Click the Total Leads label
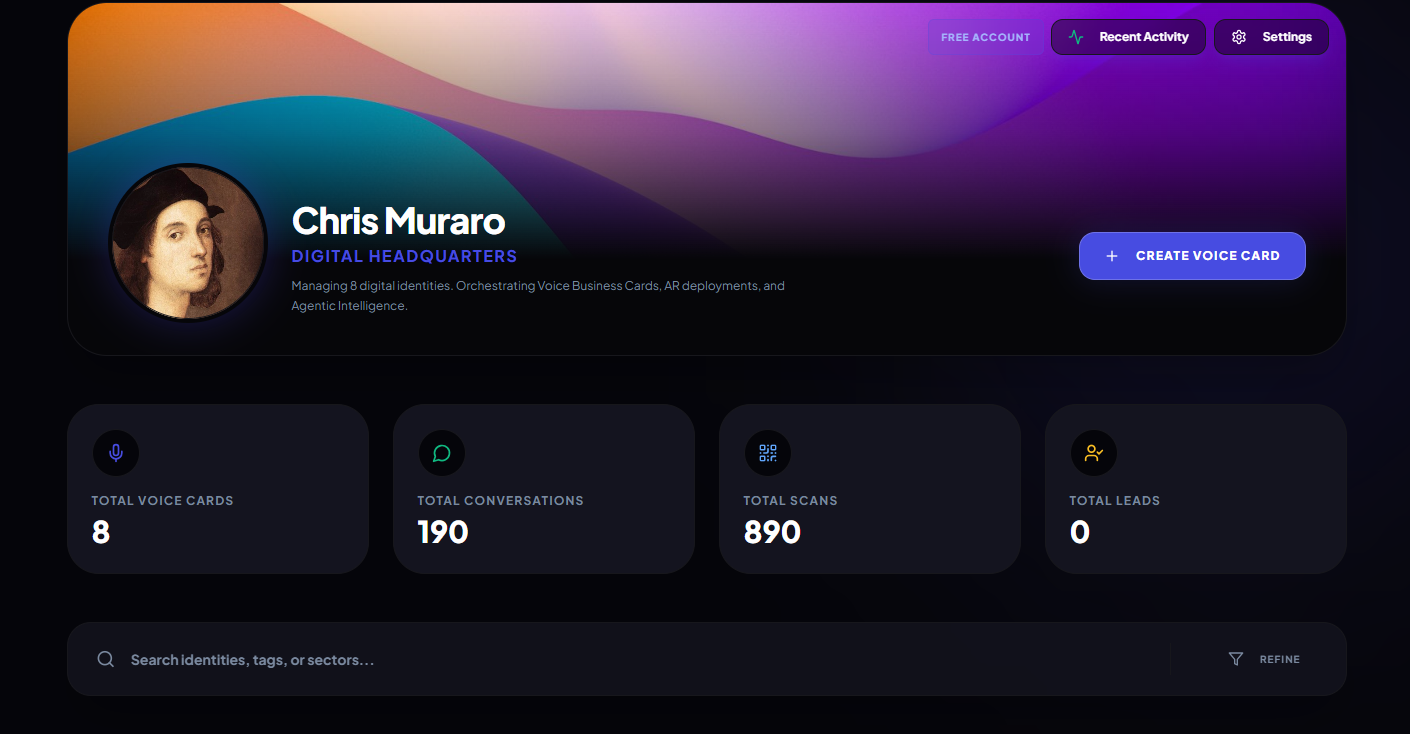Screen dimensions: 1410x734 1114,500
